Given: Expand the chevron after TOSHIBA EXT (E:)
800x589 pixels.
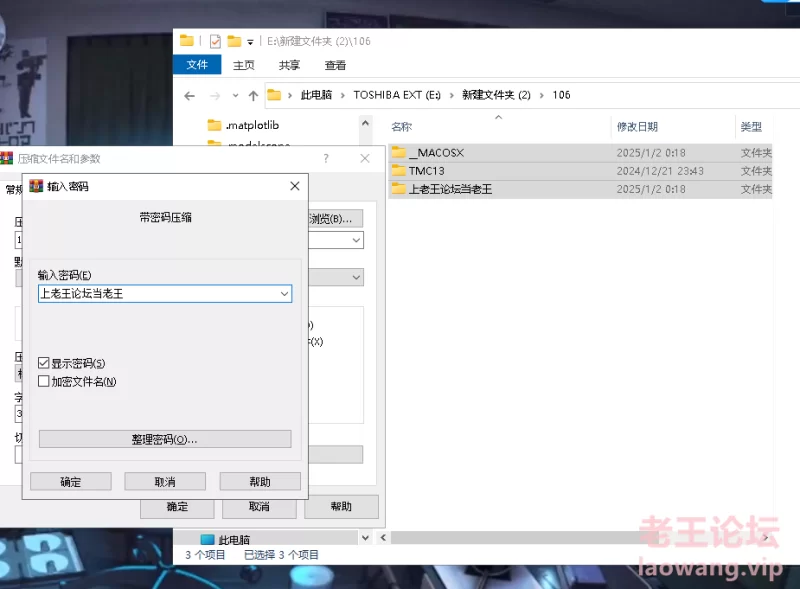Looking at the screenshot, I should 452,95.
